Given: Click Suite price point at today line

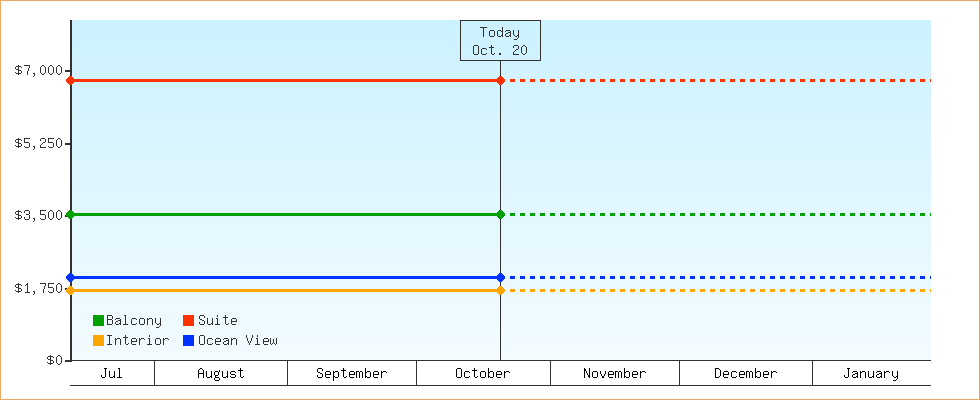Looking at the screenshot, I should tap(500, 80).
